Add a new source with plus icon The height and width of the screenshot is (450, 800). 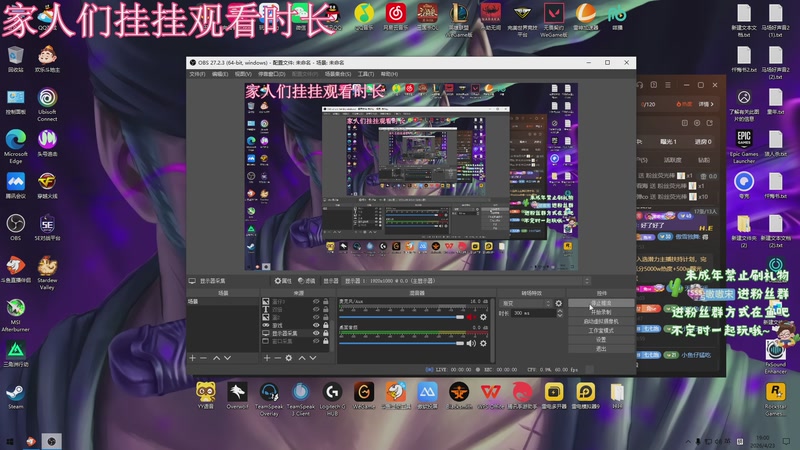click(x=266, y=358)
